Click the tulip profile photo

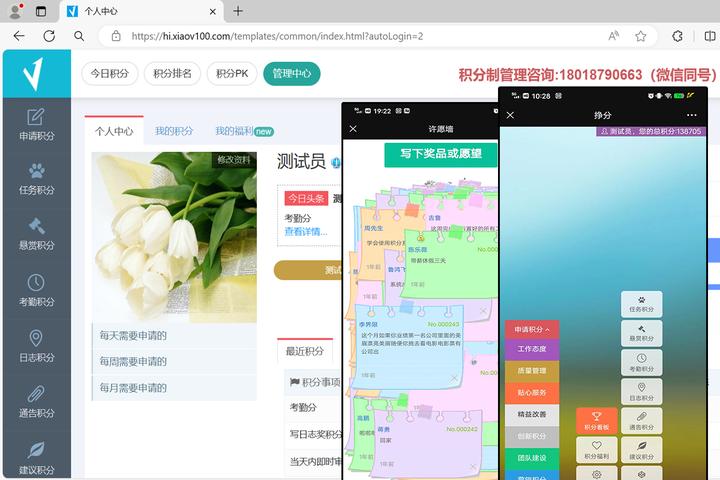(174, 237)
